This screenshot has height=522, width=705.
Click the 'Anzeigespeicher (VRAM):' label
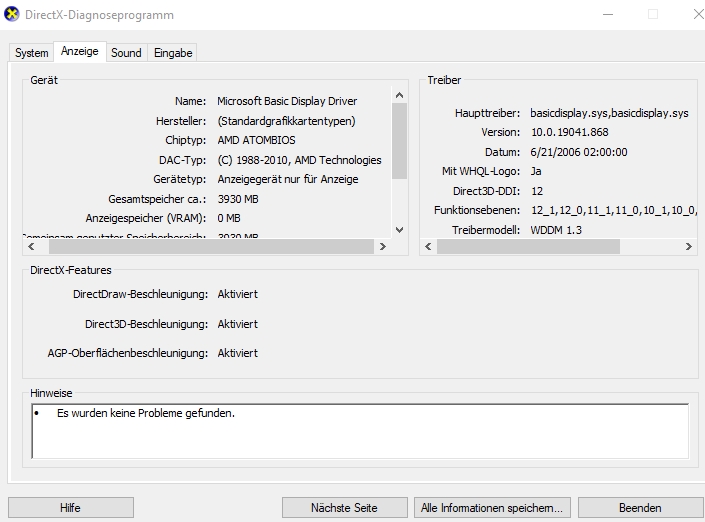(146, 219)
